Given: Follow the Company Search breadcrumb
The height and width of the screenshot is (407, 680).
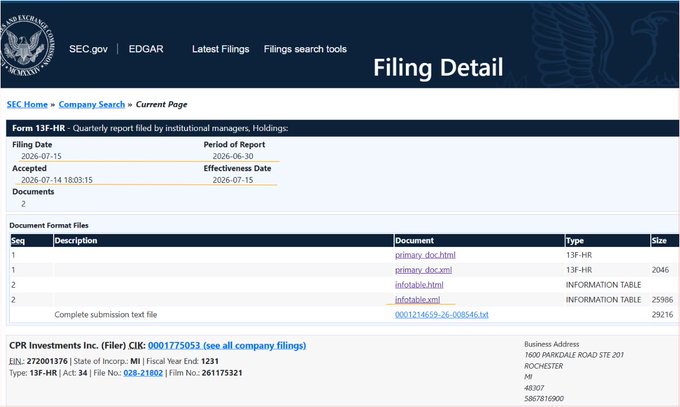Looking at the screenshot, I should pos(92,105).
